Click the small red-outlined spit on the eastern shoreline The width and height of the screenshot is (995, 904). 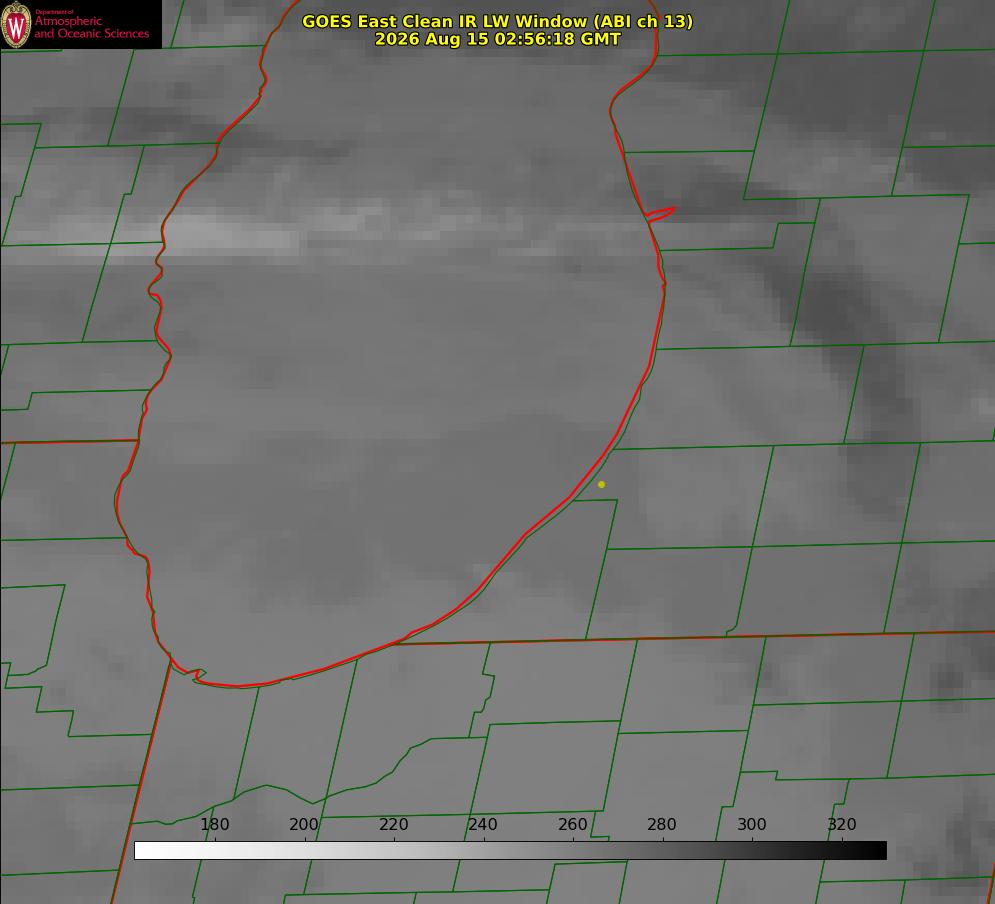coord(660,213)
